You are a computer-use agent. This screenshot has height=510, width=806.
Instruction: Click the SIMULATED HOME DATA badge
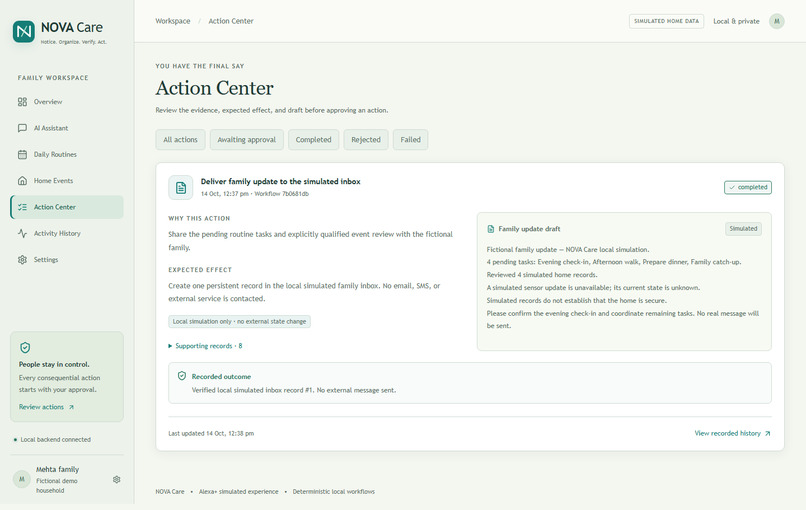(x=666, y=21)
